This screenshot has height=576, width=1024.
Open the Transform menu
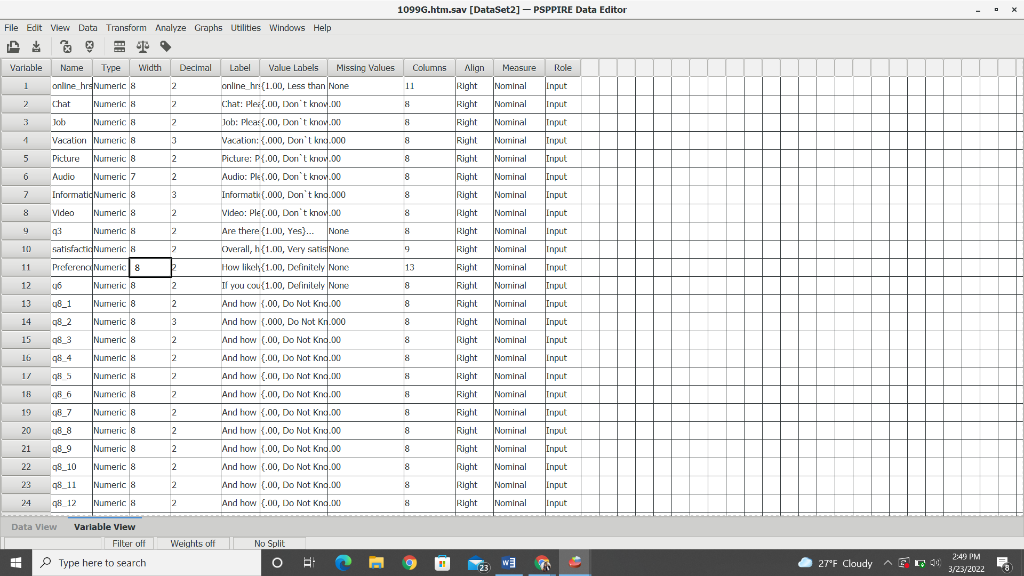point(126,27)
